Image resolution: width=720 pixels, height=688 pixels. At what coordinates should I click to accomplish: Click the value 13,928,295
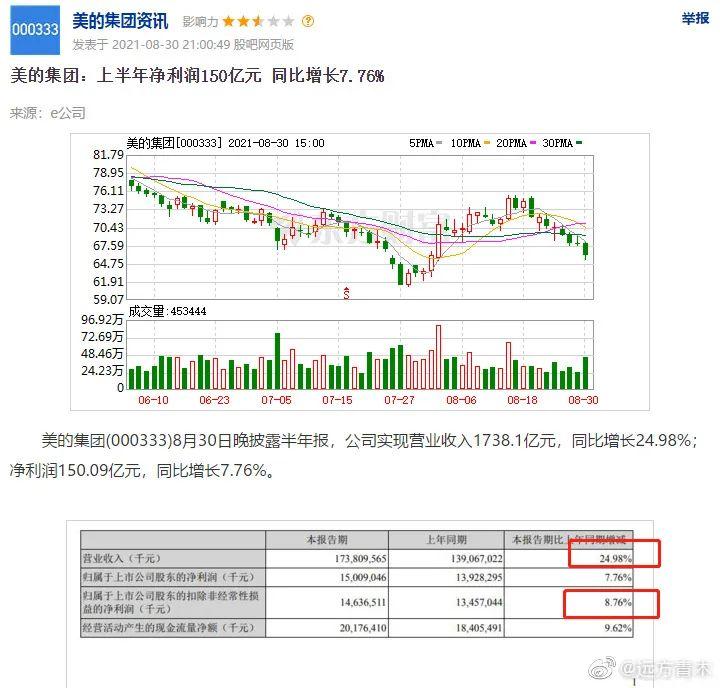(x=479, y=577)
